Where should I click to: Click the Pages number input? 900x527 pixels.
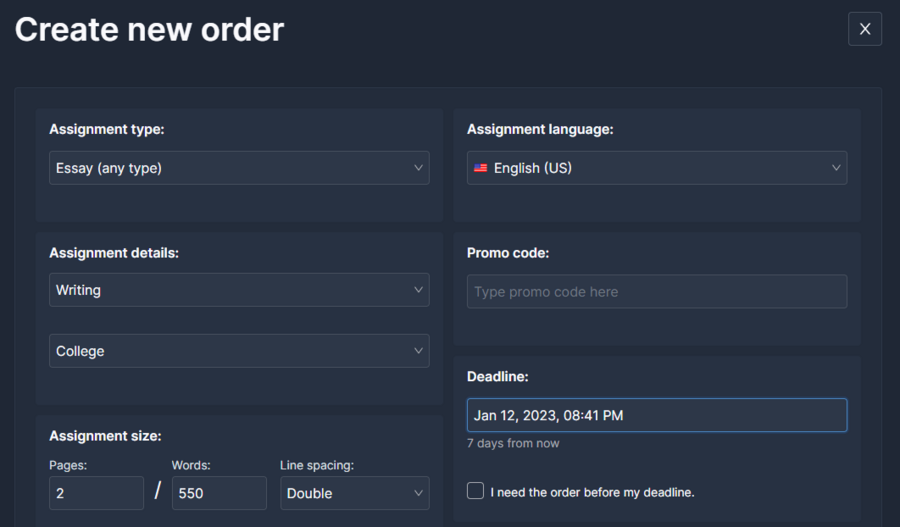click(96, 493)
